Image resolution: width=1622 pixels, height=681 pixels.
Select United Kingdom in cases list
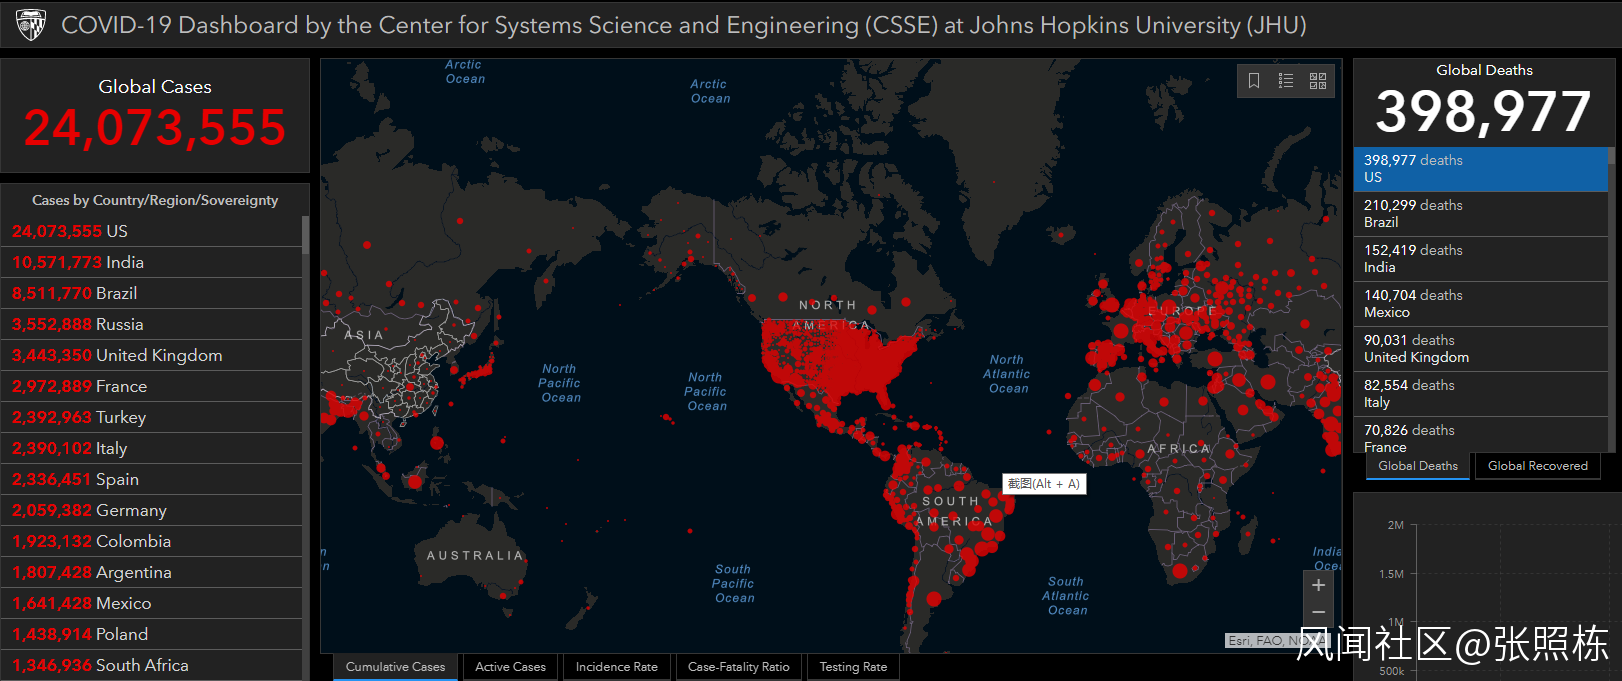click(x=152, y=355)
